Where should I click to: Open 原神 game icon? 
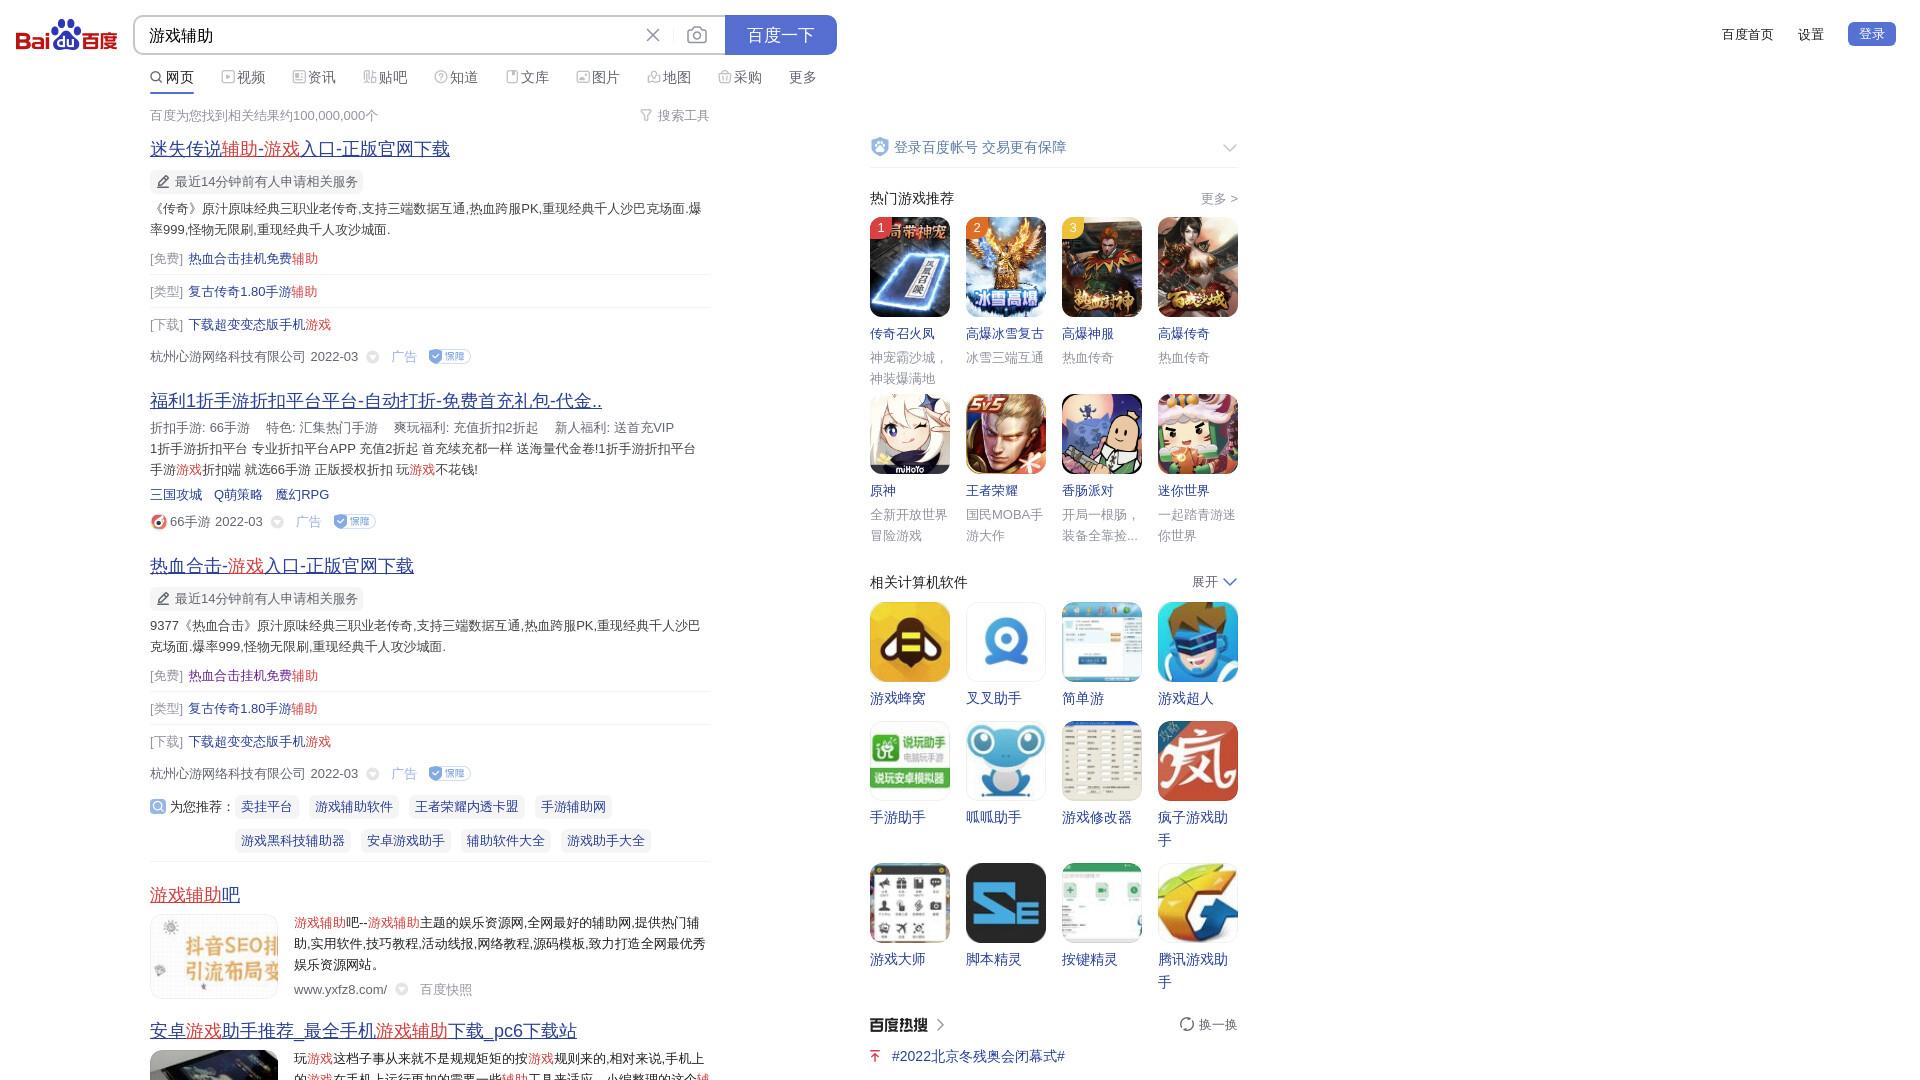click(910, 434)
